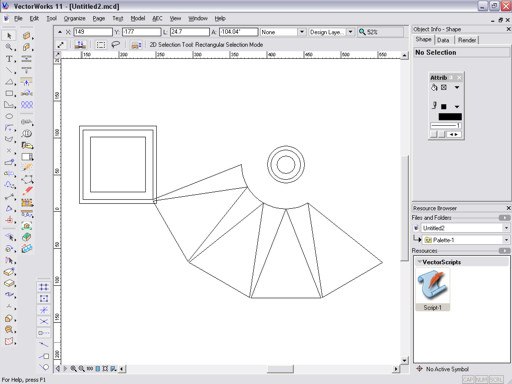Switch to the Render tab
This screenshot has height=384, width=512.
467,40
